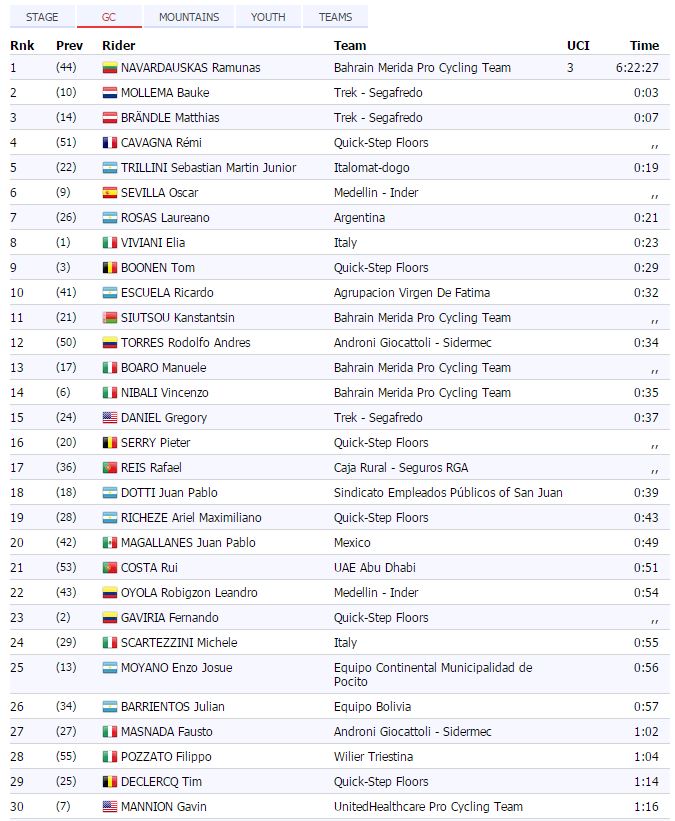Click the Dutch flag next to Mollema

pyautogui.click(x=110, y=93)
